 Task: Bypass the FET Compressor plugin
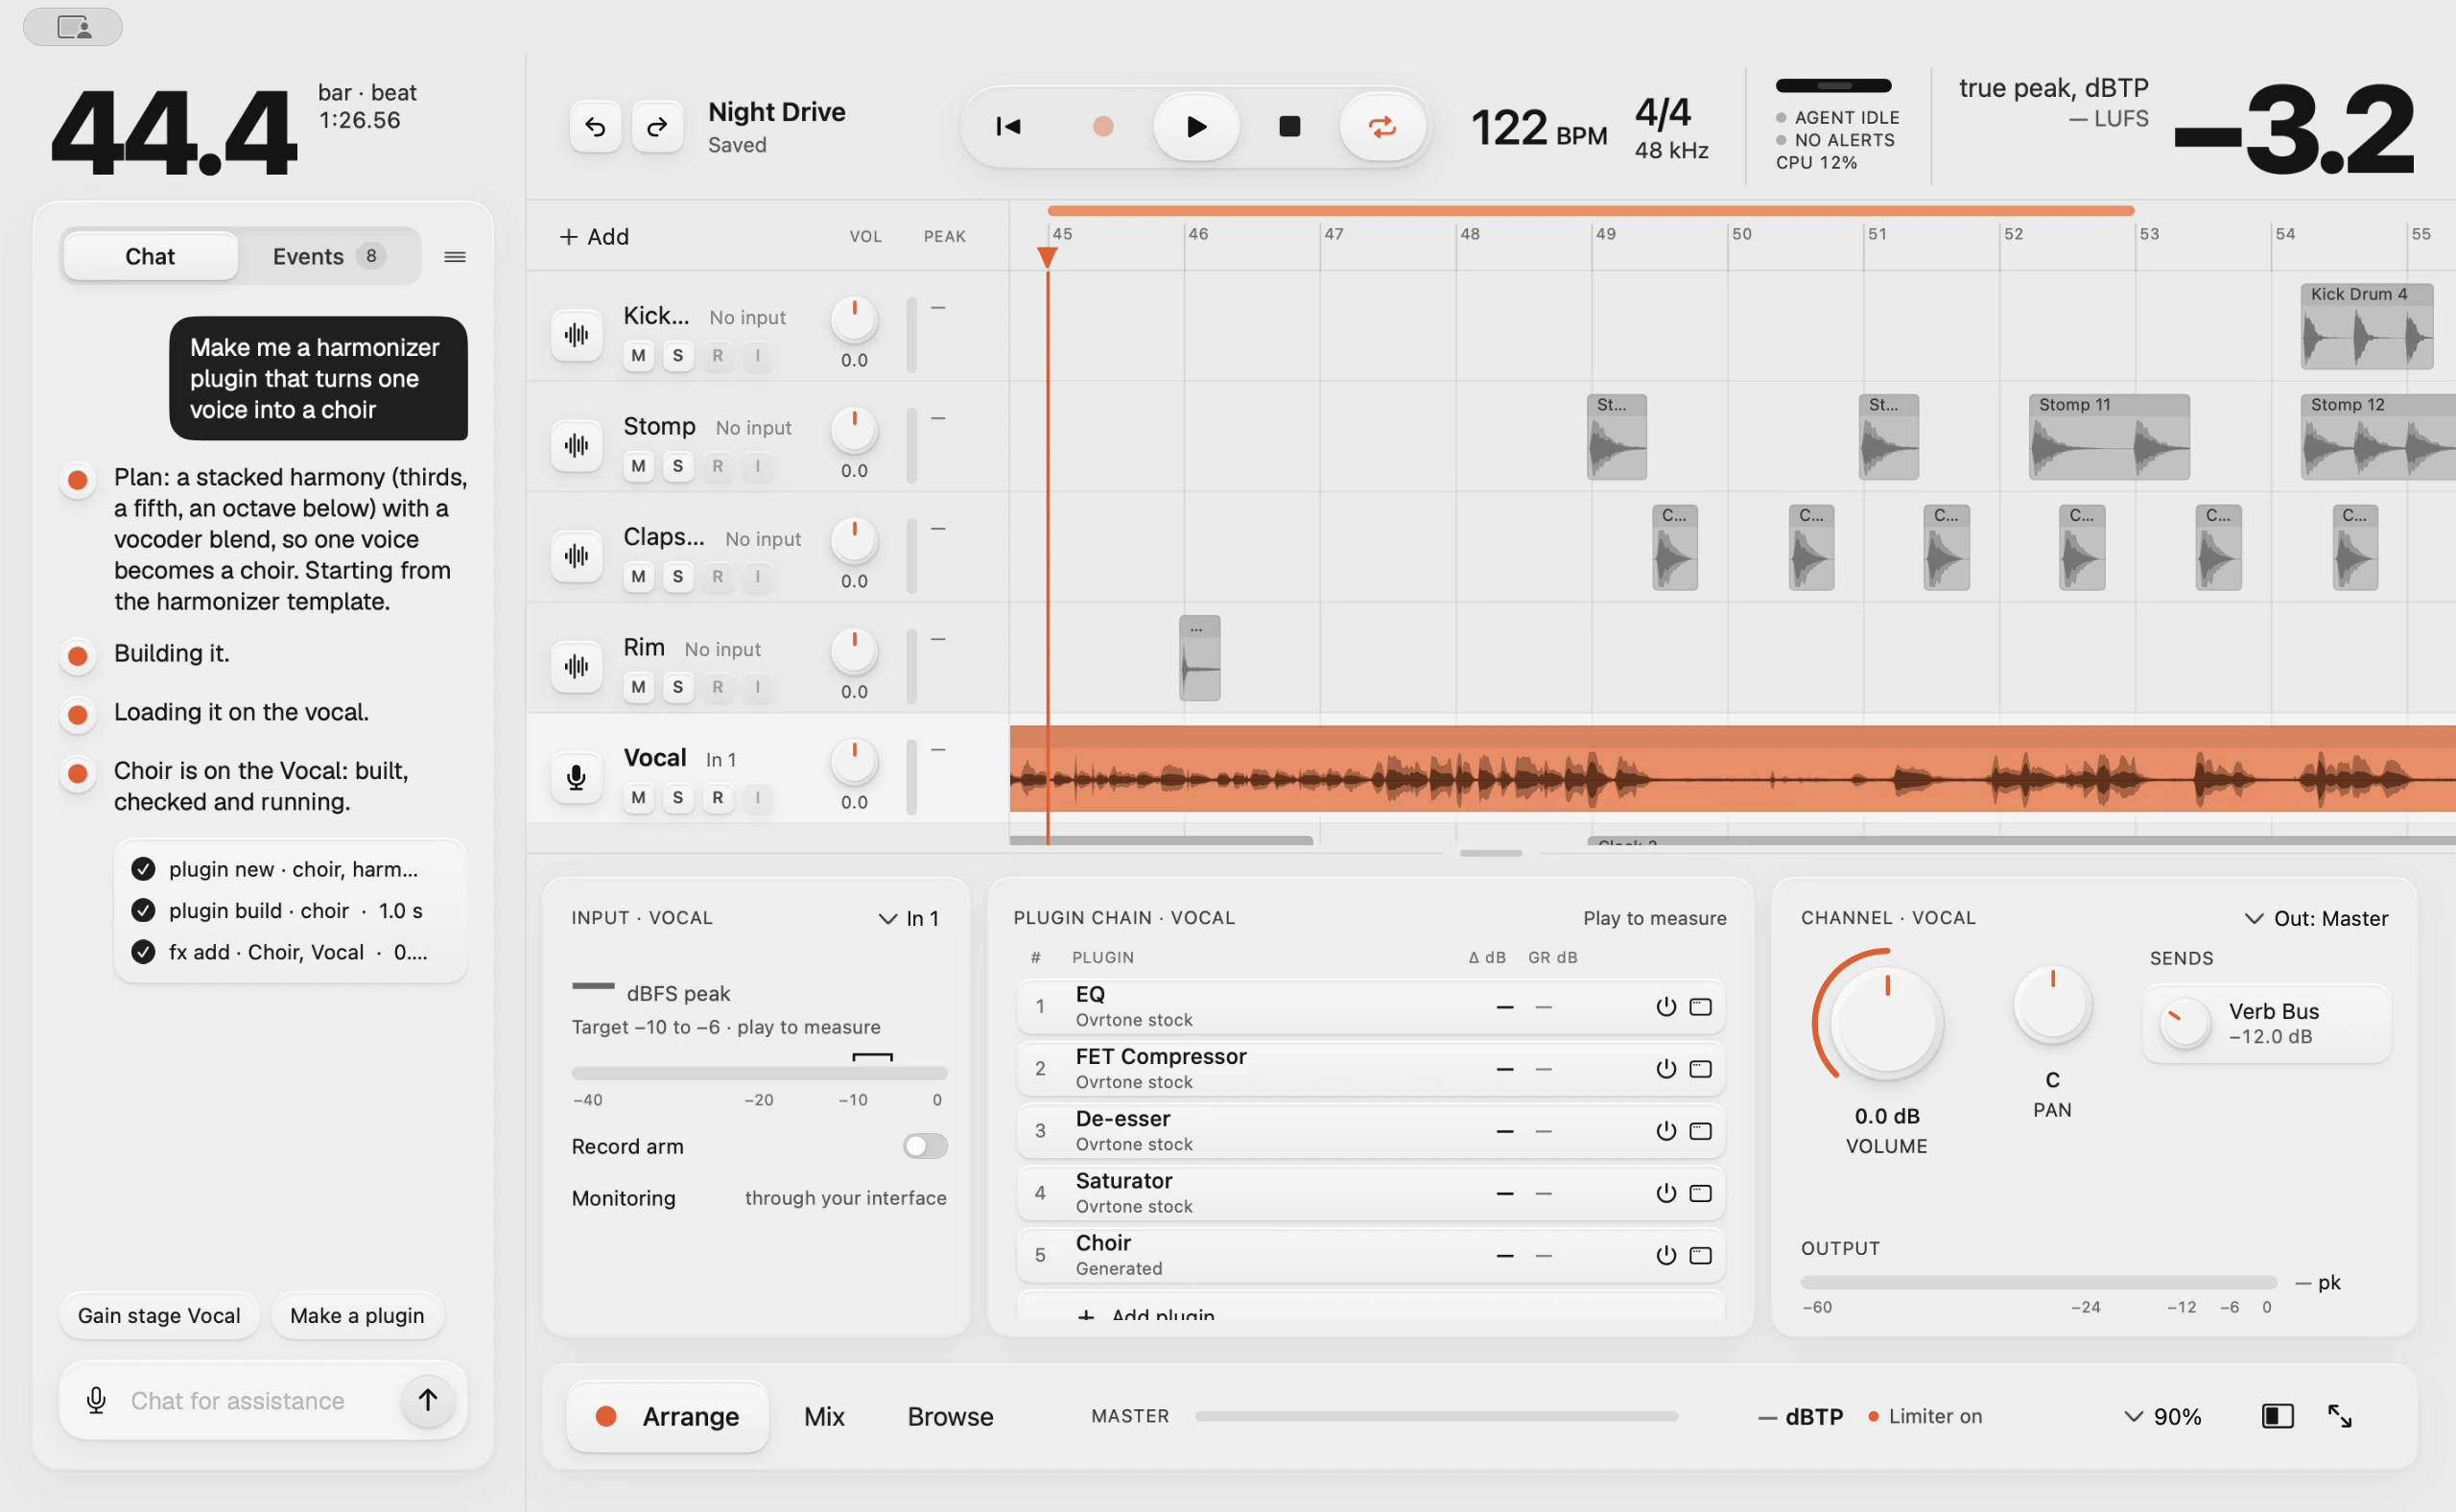[1666, 1069]
